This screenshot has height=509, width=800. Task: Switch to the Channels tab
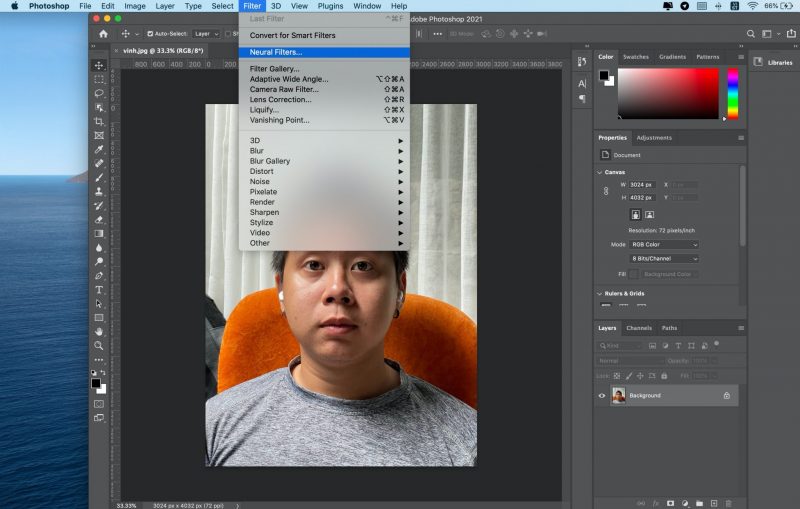(x=639, y=328)
